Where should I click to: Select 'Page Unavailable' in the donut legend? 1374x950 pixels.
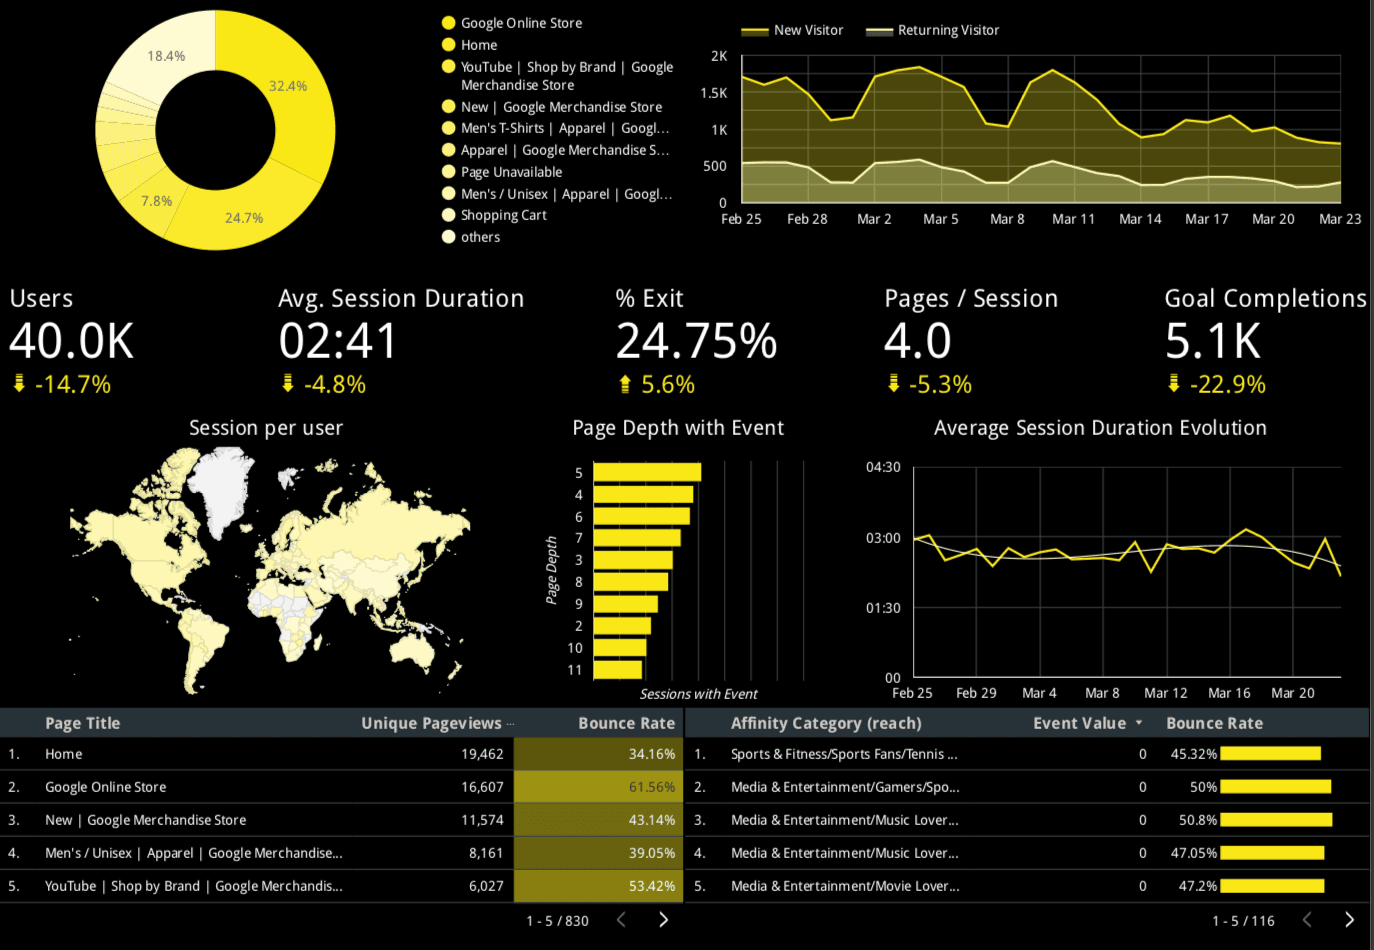click(511, 172)
